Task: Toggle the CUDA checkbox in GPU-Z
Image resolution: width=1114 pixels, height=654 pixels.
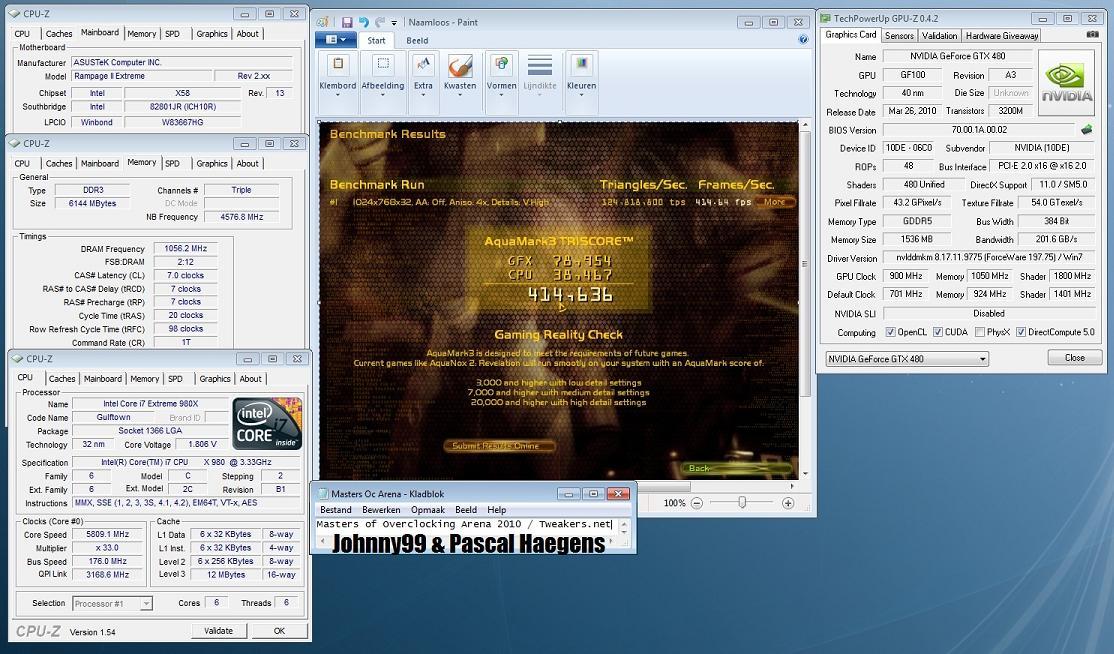Action: (x=938, y=332)
